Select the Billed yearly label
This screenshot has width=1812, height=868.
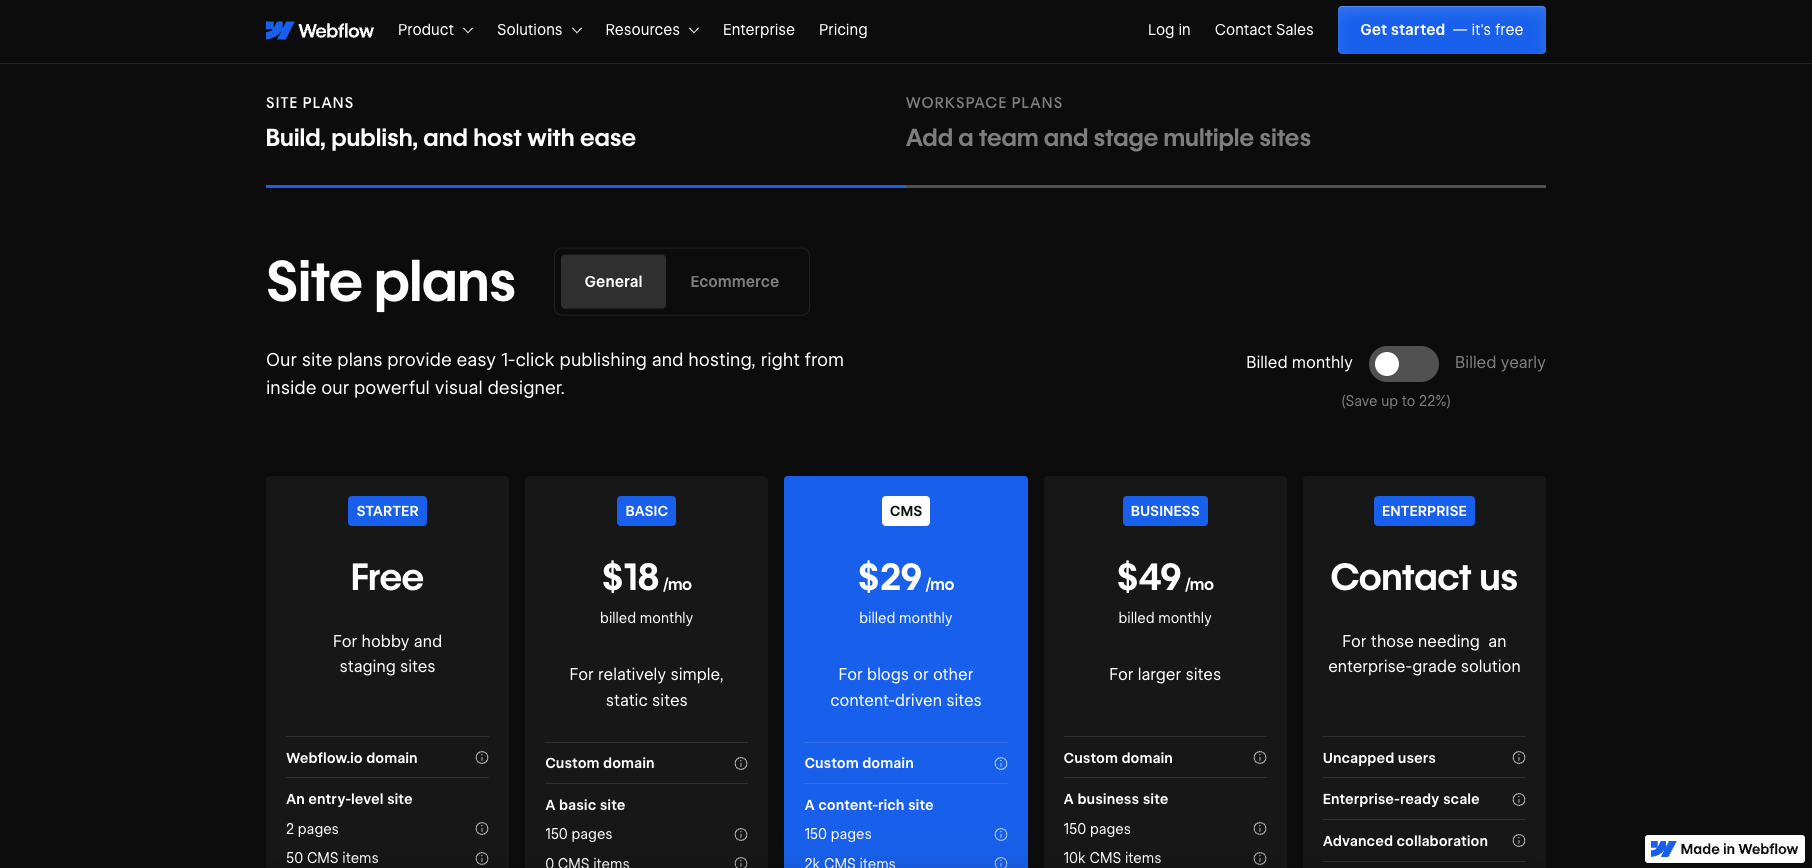[1499, 363]
